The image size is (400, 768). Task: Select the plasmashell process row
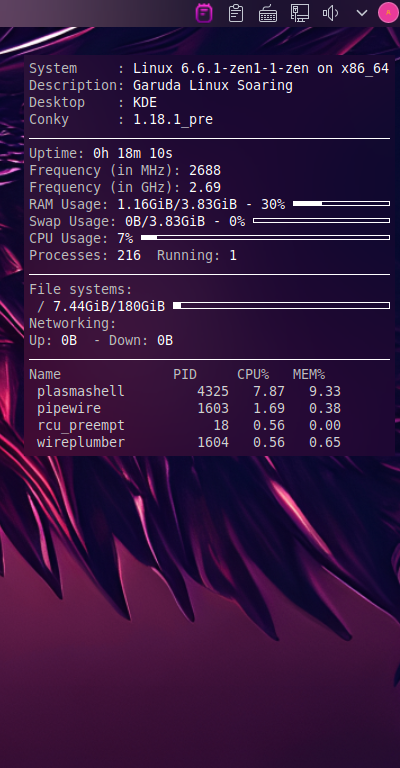188,391
